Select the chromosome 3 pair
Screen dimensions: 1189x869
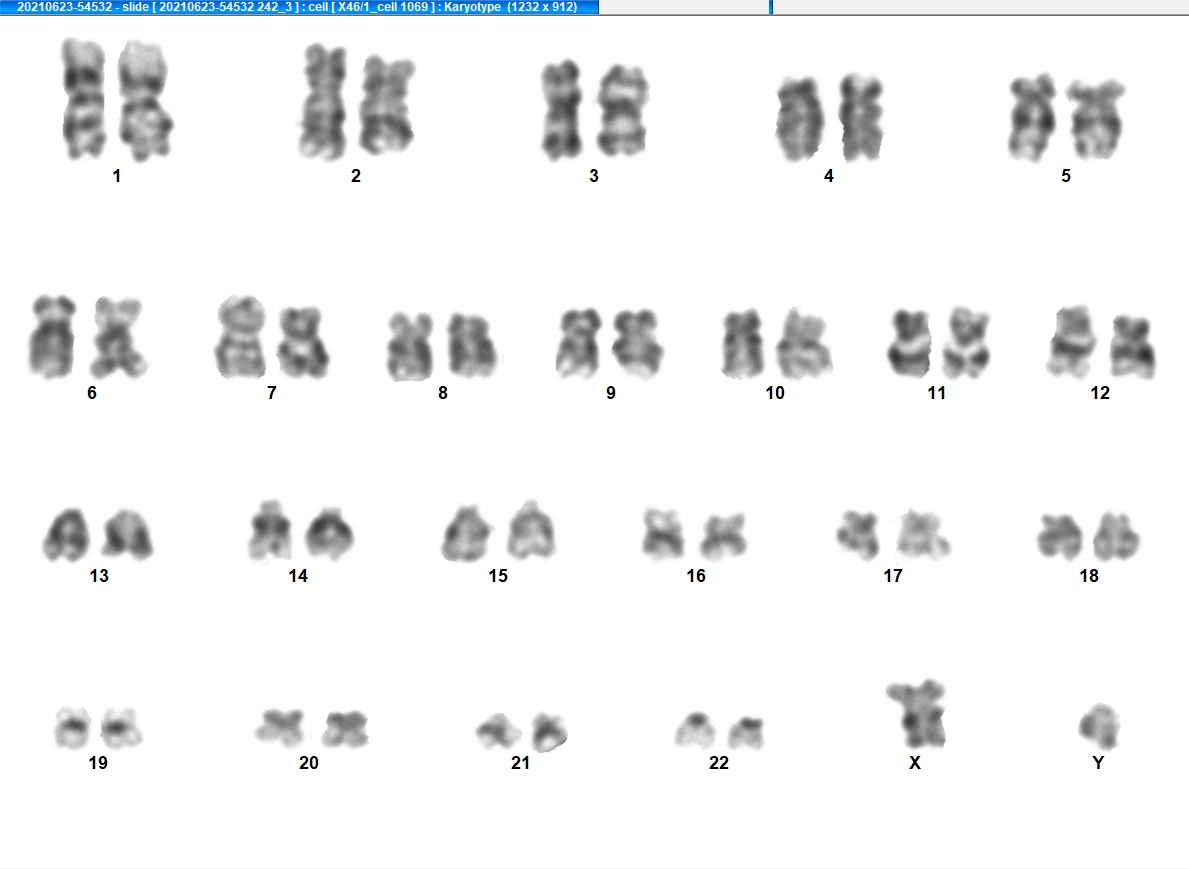point(594,110)
